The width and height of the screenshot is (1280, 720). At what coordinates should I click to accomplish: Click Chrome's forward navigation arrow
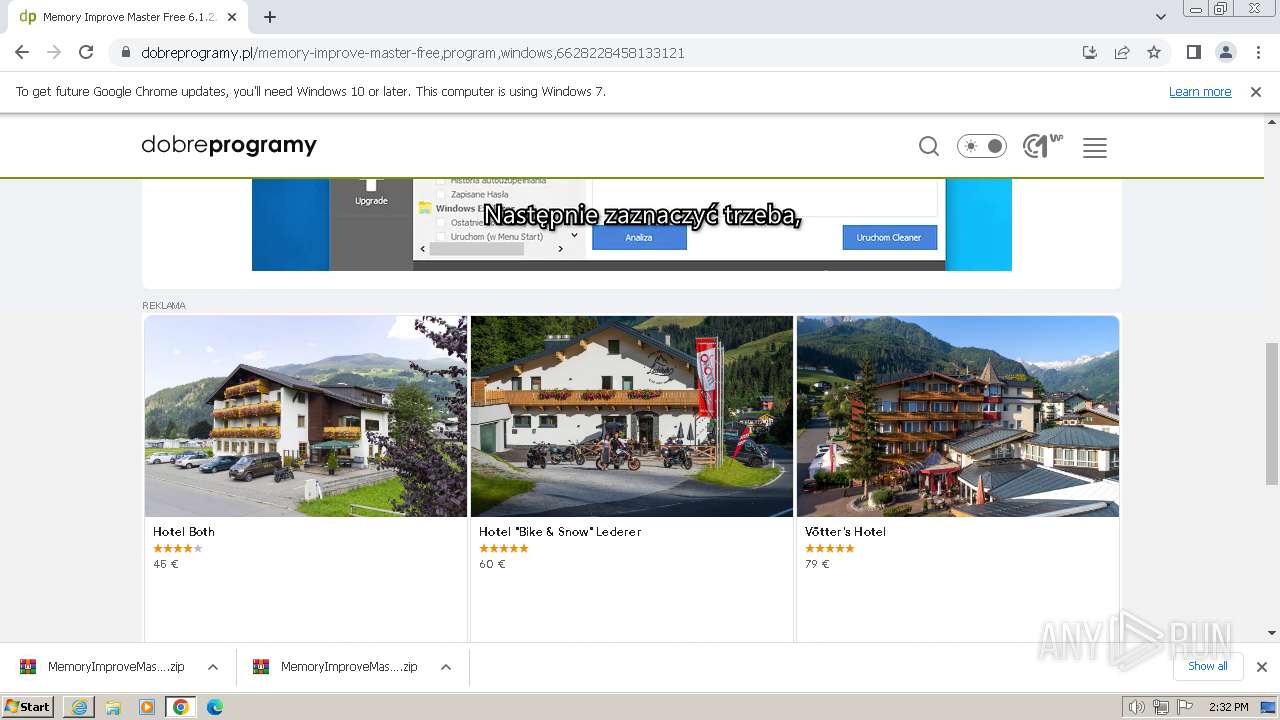click(x=54, y=52)
